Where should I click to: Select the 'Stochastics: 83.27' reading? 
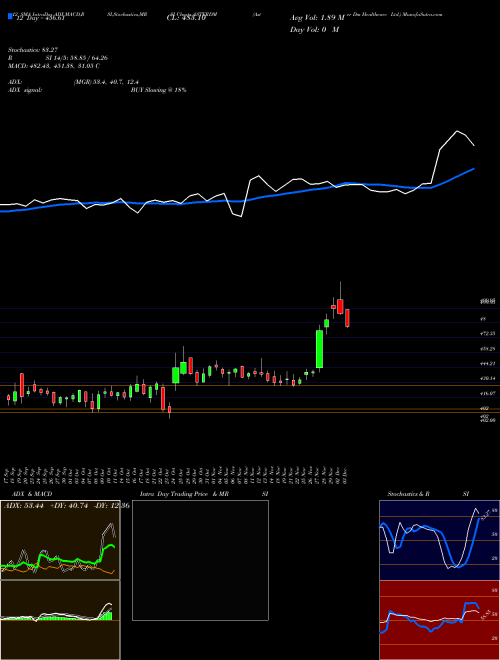32,50
